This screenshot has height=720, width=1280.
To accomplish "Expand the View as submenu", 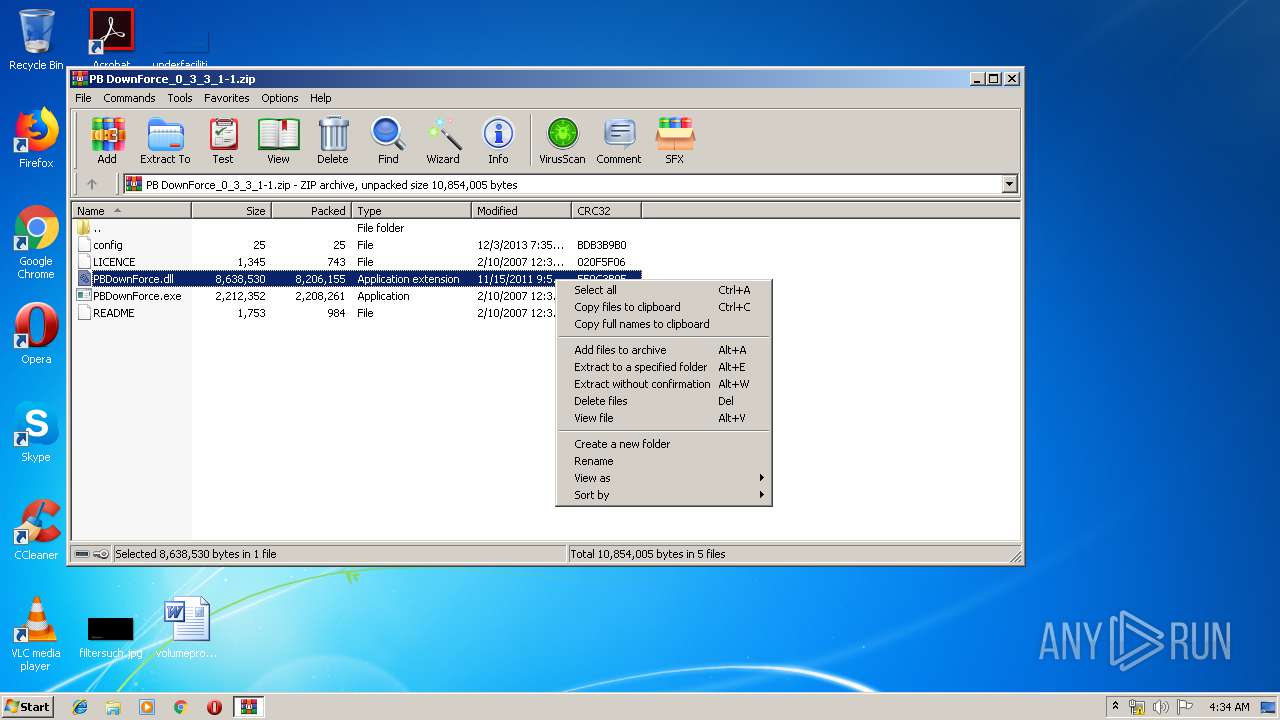I will pyautogui.click(x=664, y=478).
